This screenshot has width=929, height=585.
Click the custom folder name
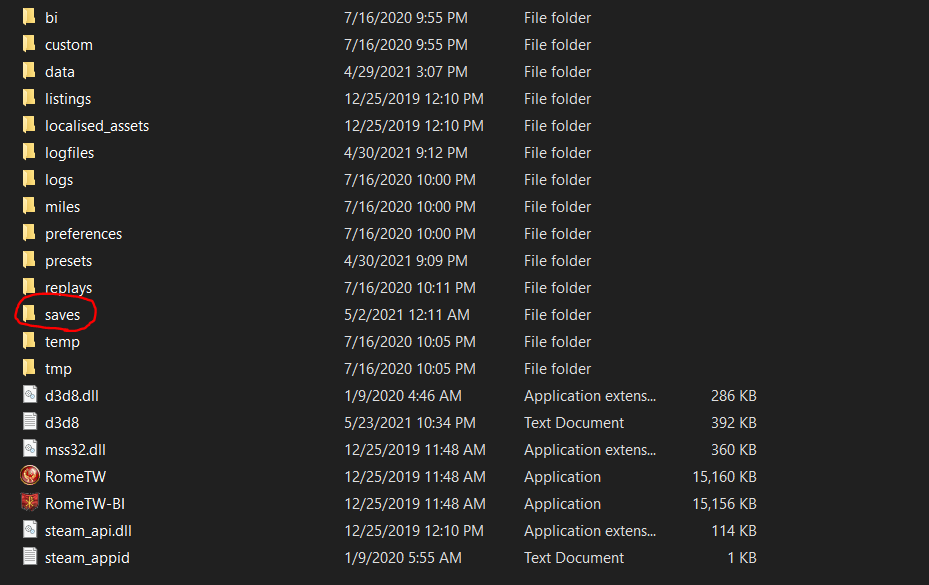pos(68,45)
